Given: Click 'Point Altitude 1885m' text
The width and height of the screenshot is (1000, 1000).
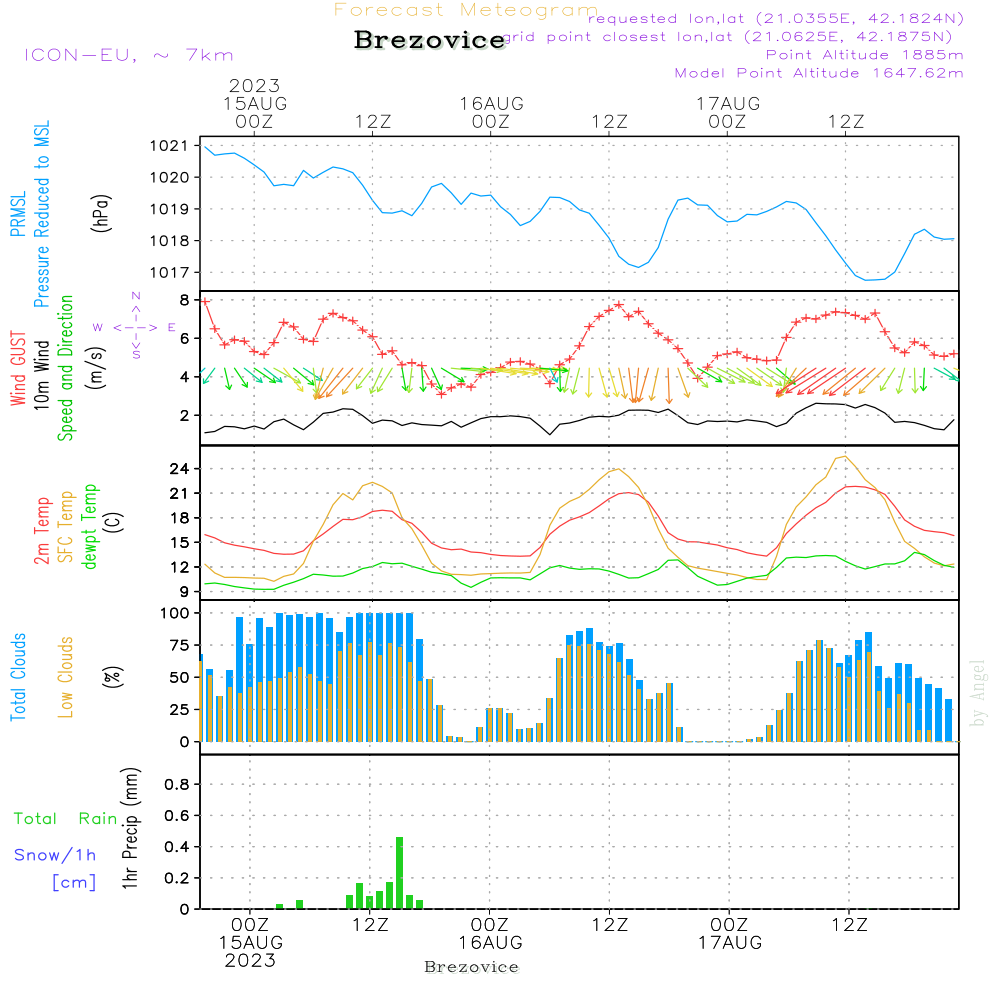Looking at the screenshot, I should (864, 55).
